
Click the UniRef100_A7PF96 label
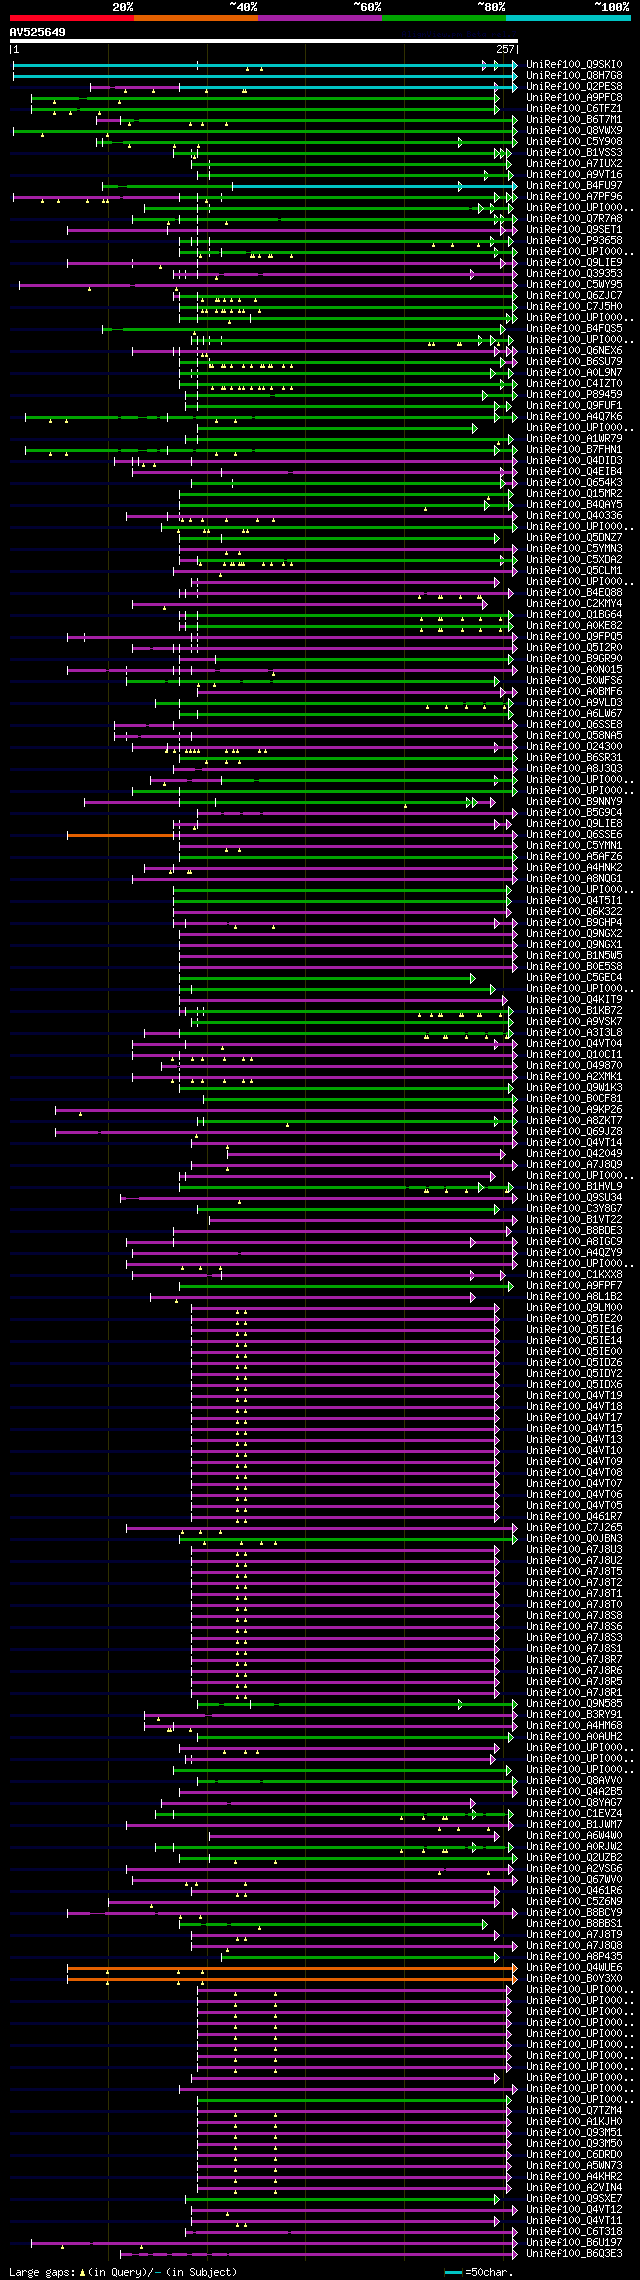[x=574, y=197]
